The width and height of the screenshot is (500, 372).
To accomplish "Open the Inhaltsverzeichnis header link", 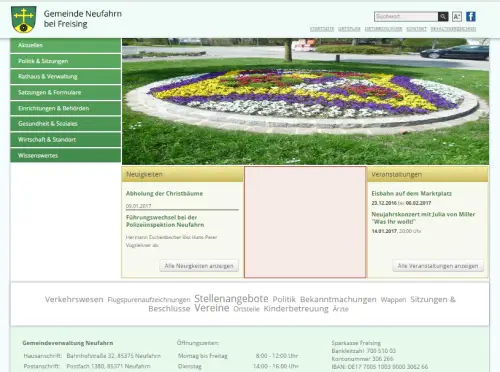I will tap(453, 29).
